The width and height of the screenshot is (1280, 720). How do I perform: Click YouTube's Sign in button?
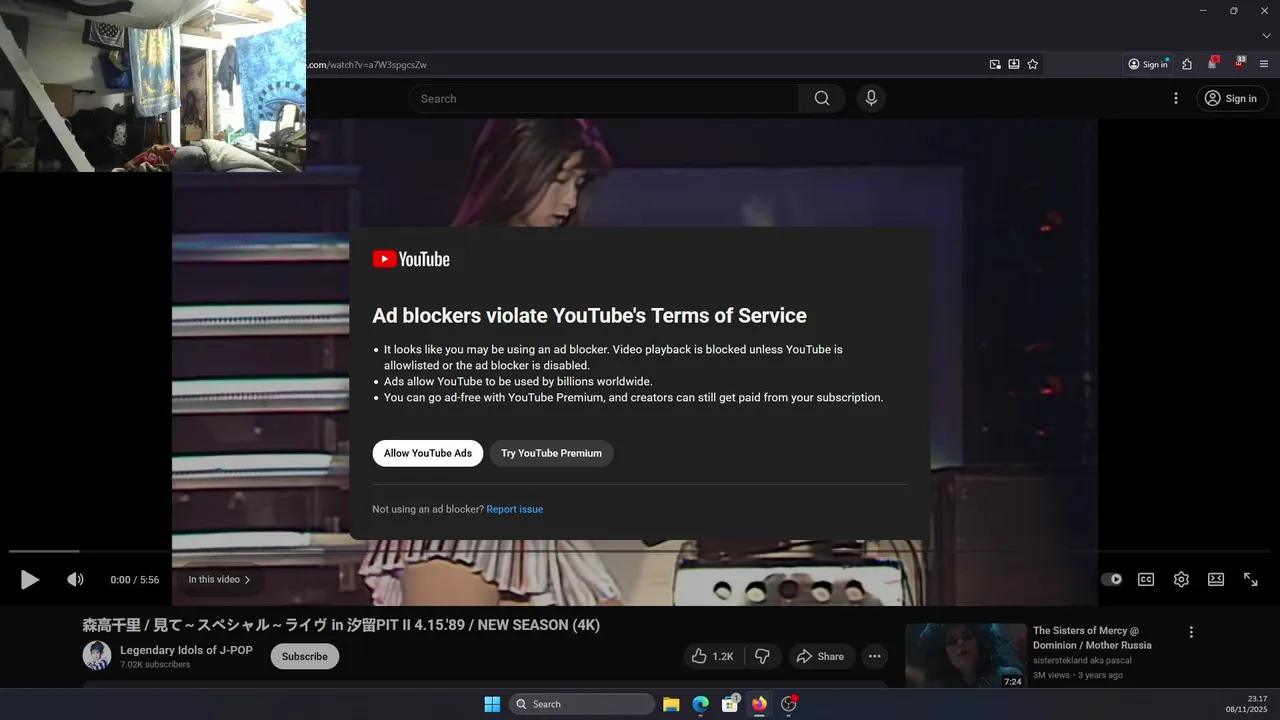pos(1232,98)
